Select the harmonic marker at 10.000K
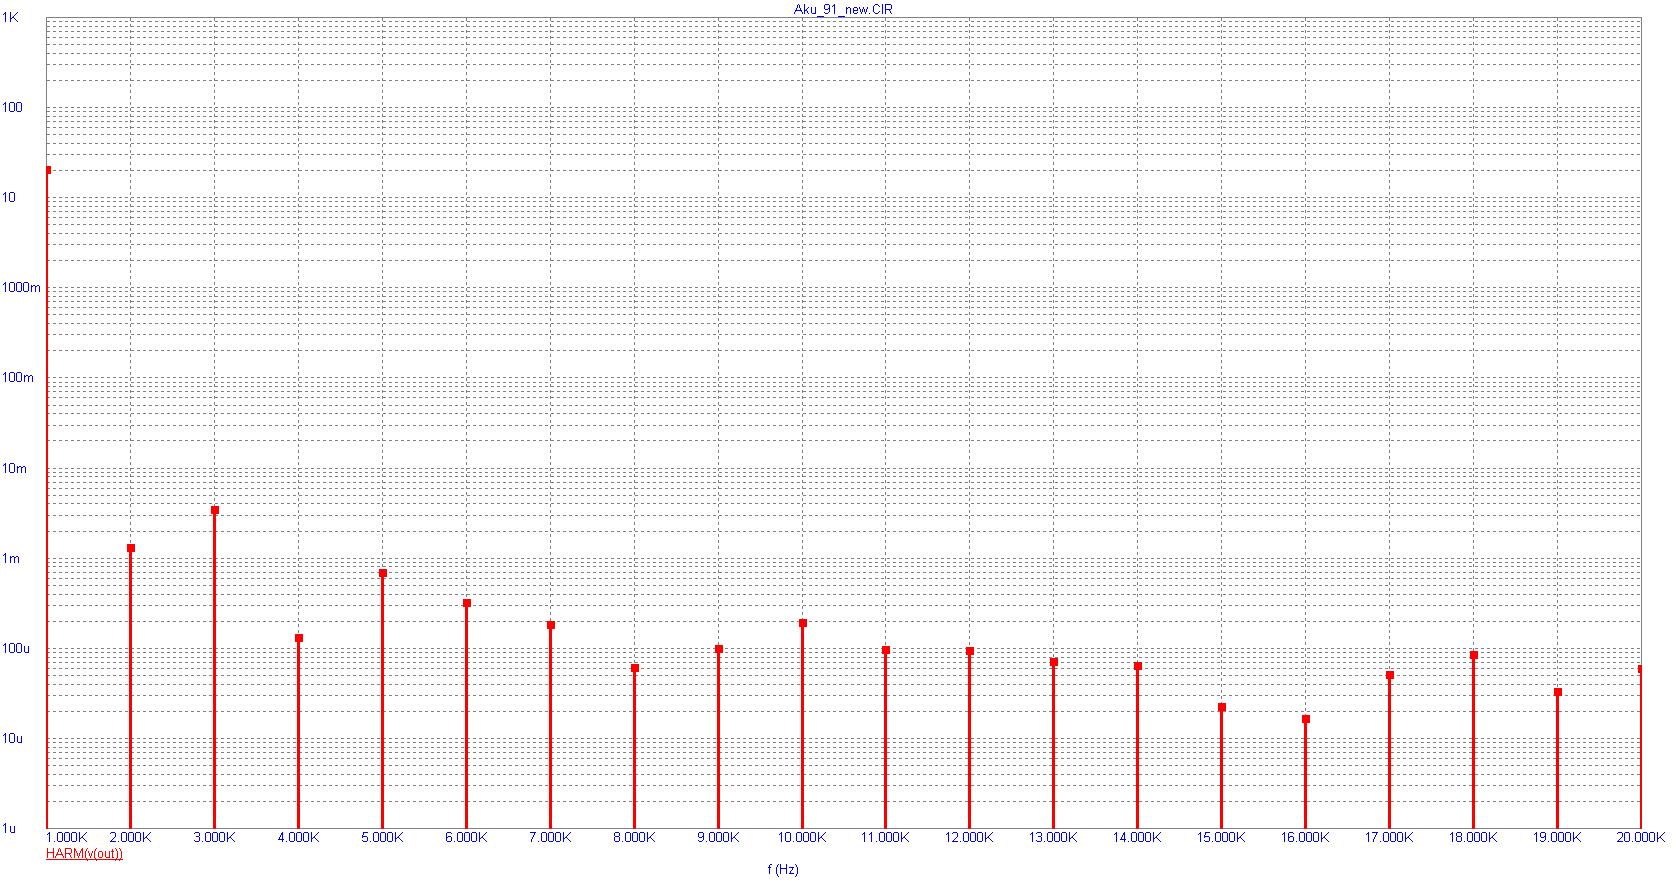Screen dimensions: 1676x883 (x=803, y=623)
